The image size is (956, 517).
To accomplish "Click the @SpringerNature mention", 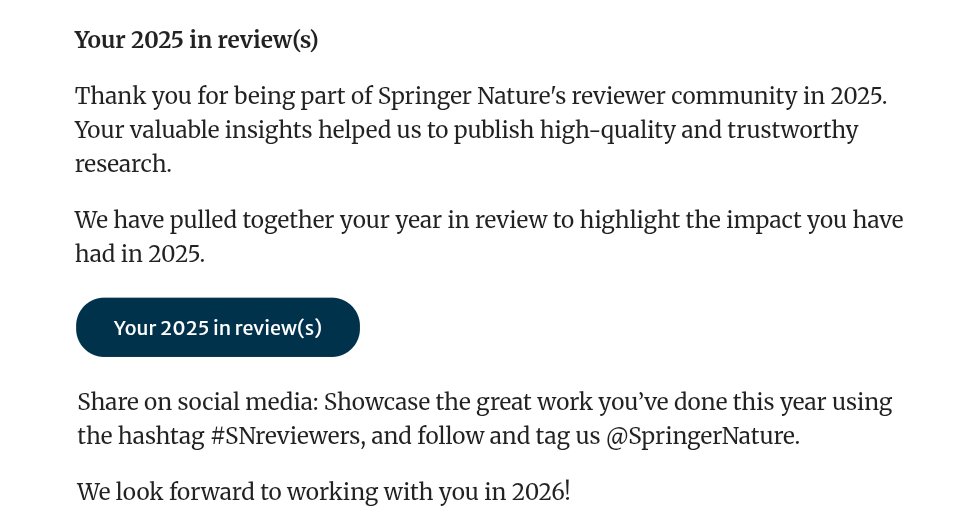I will click(701, 437).
